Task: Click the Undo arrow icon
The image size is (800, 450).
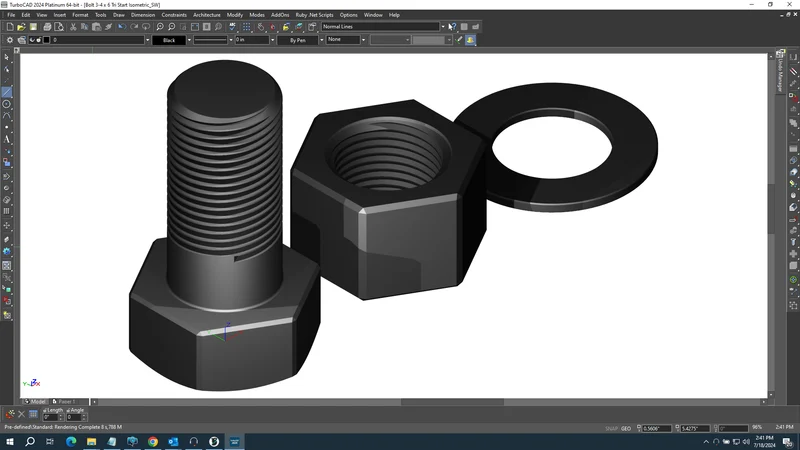Action: click(x=122, y=27)
